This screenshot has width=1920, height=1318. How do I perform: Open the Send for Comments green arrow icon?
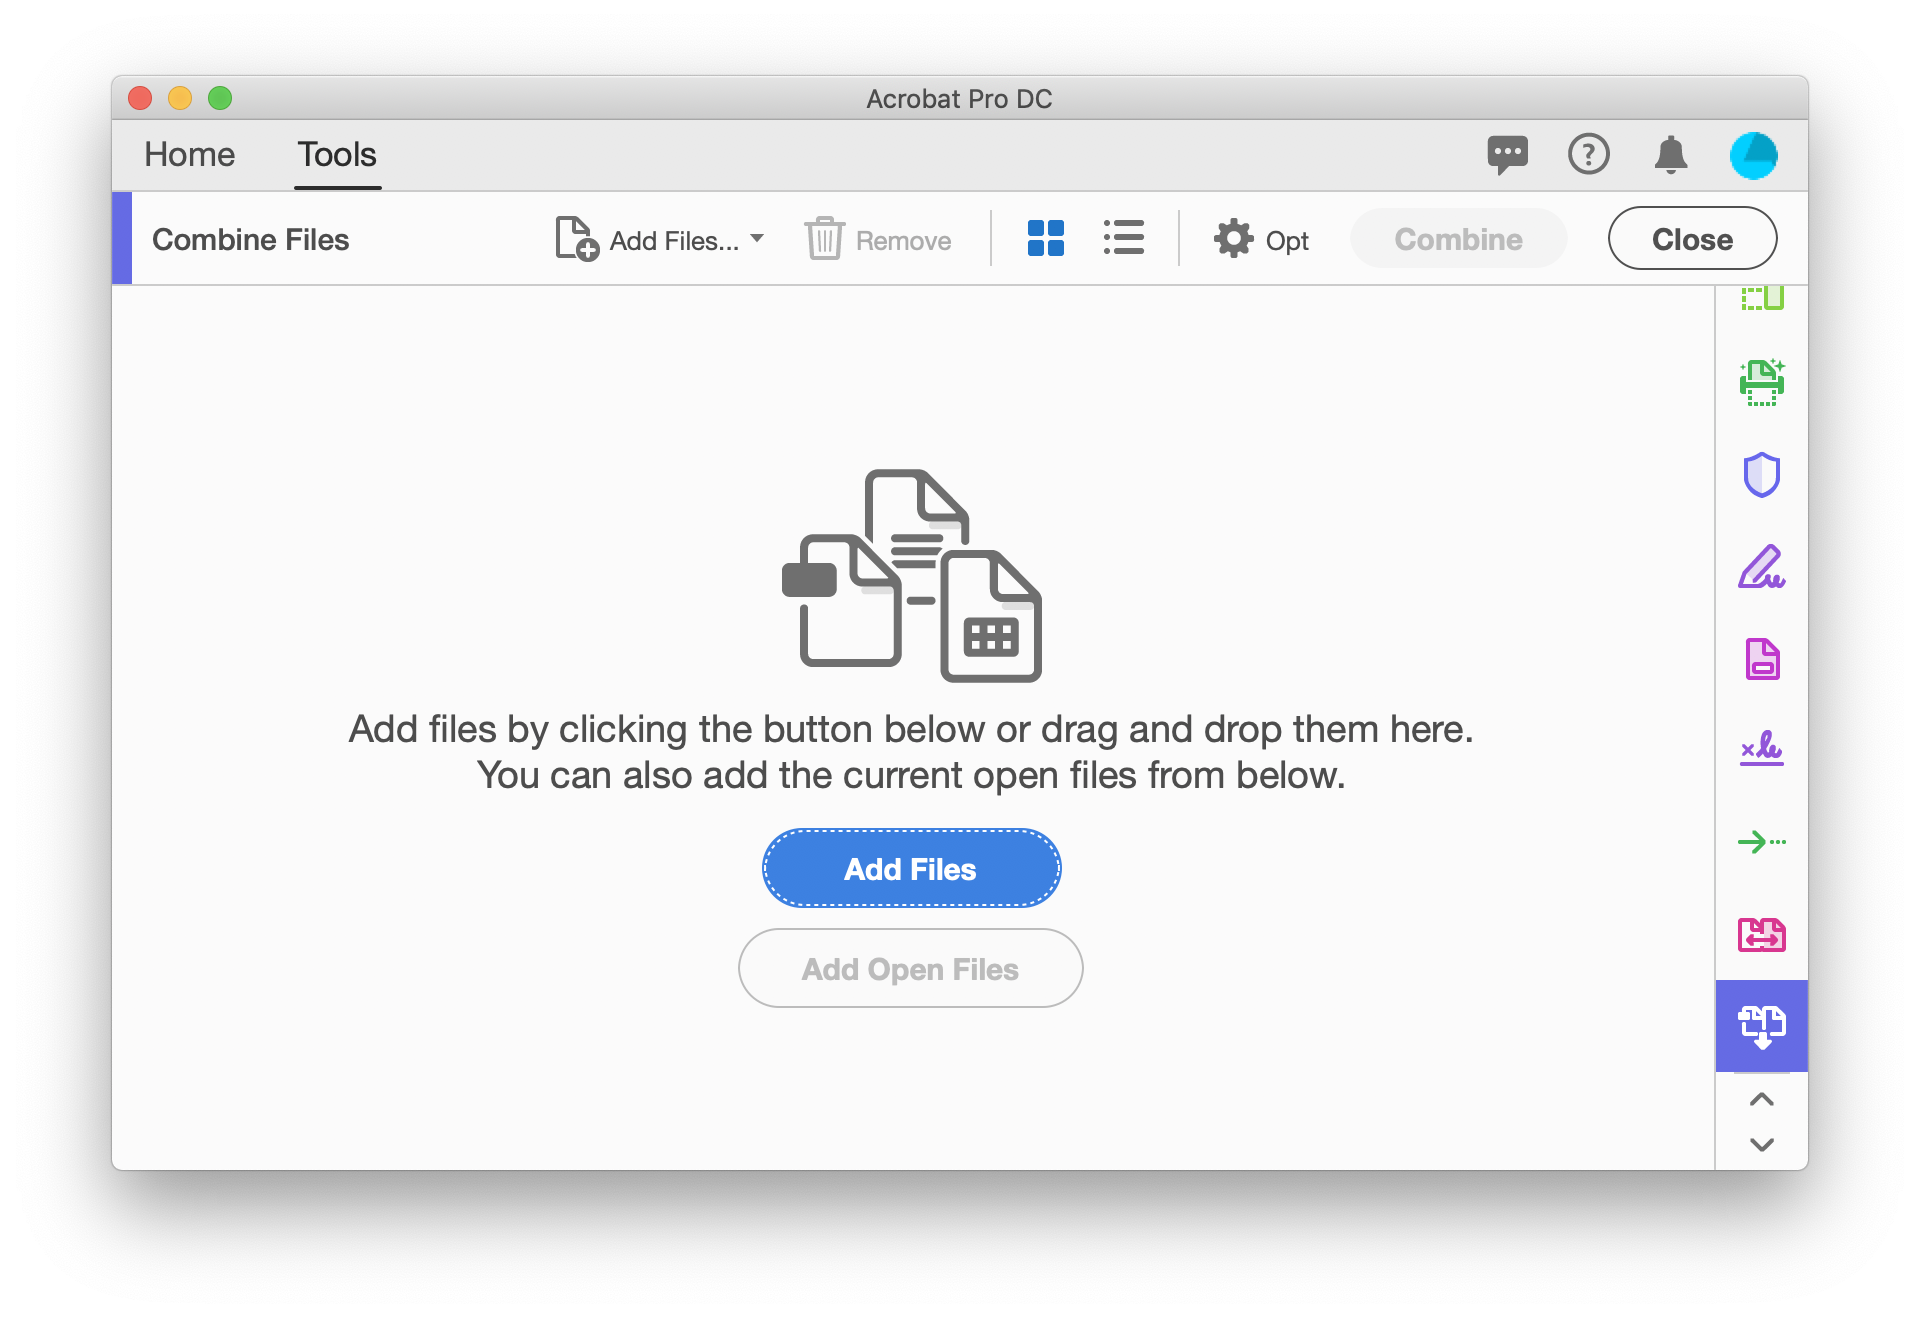(x=1761, y=842)
